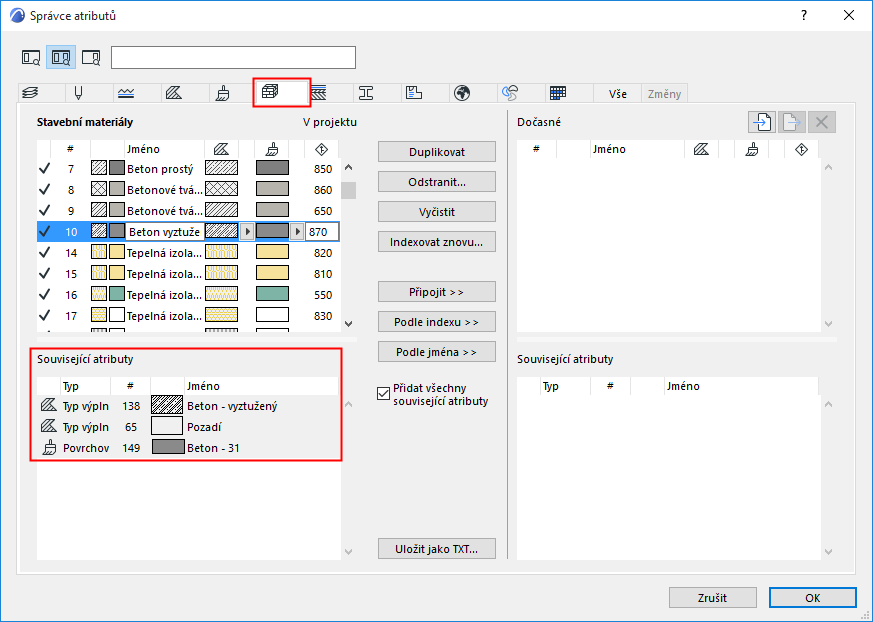
Task: Toggle checkmark for row number 14
Action: (x=45, y=253)
